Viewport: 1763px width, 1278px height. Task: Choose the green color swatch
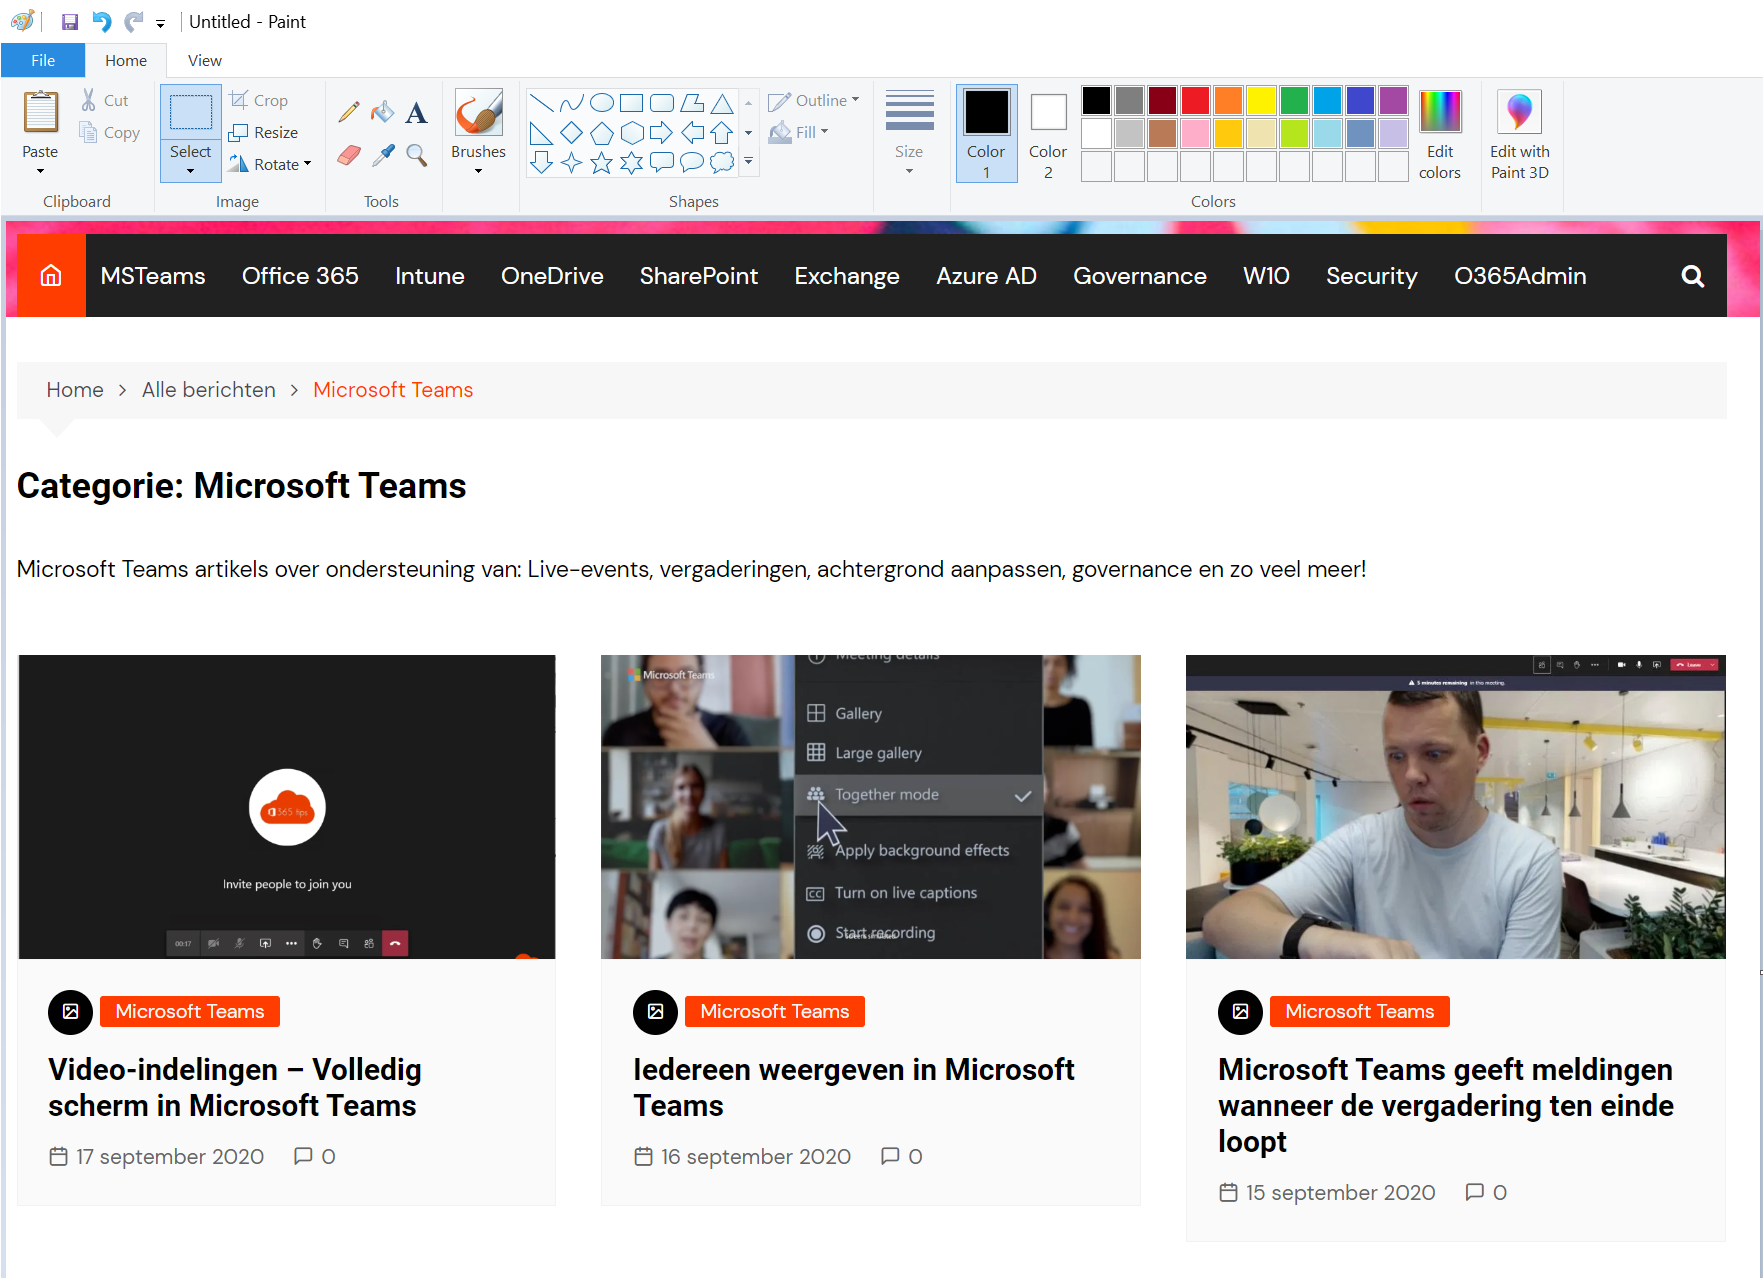coord(1294,100)
